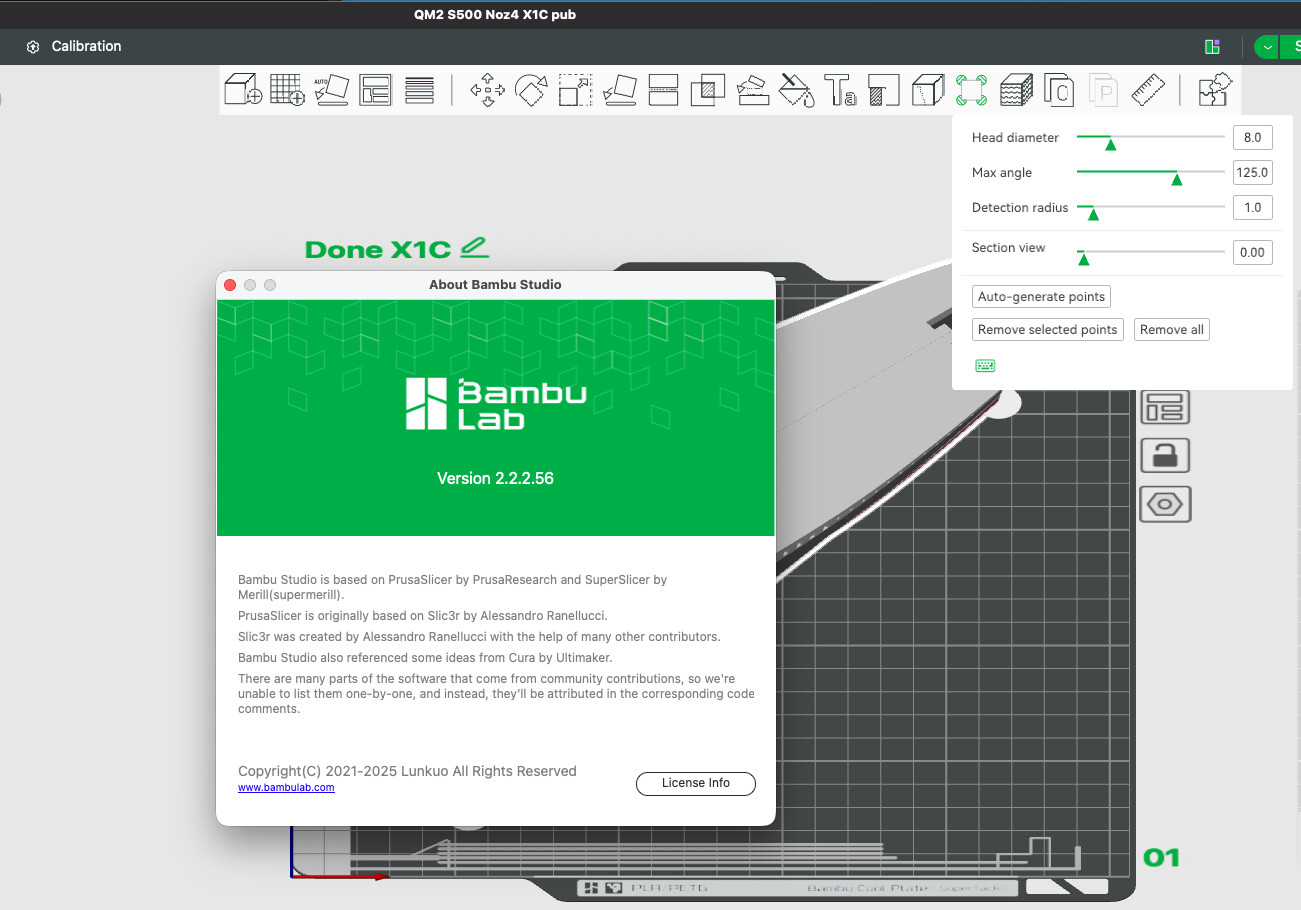Viewport: 1301px width, 910px height.
Task: Open License Info in About dialog
Action: (x=696, y=783)
